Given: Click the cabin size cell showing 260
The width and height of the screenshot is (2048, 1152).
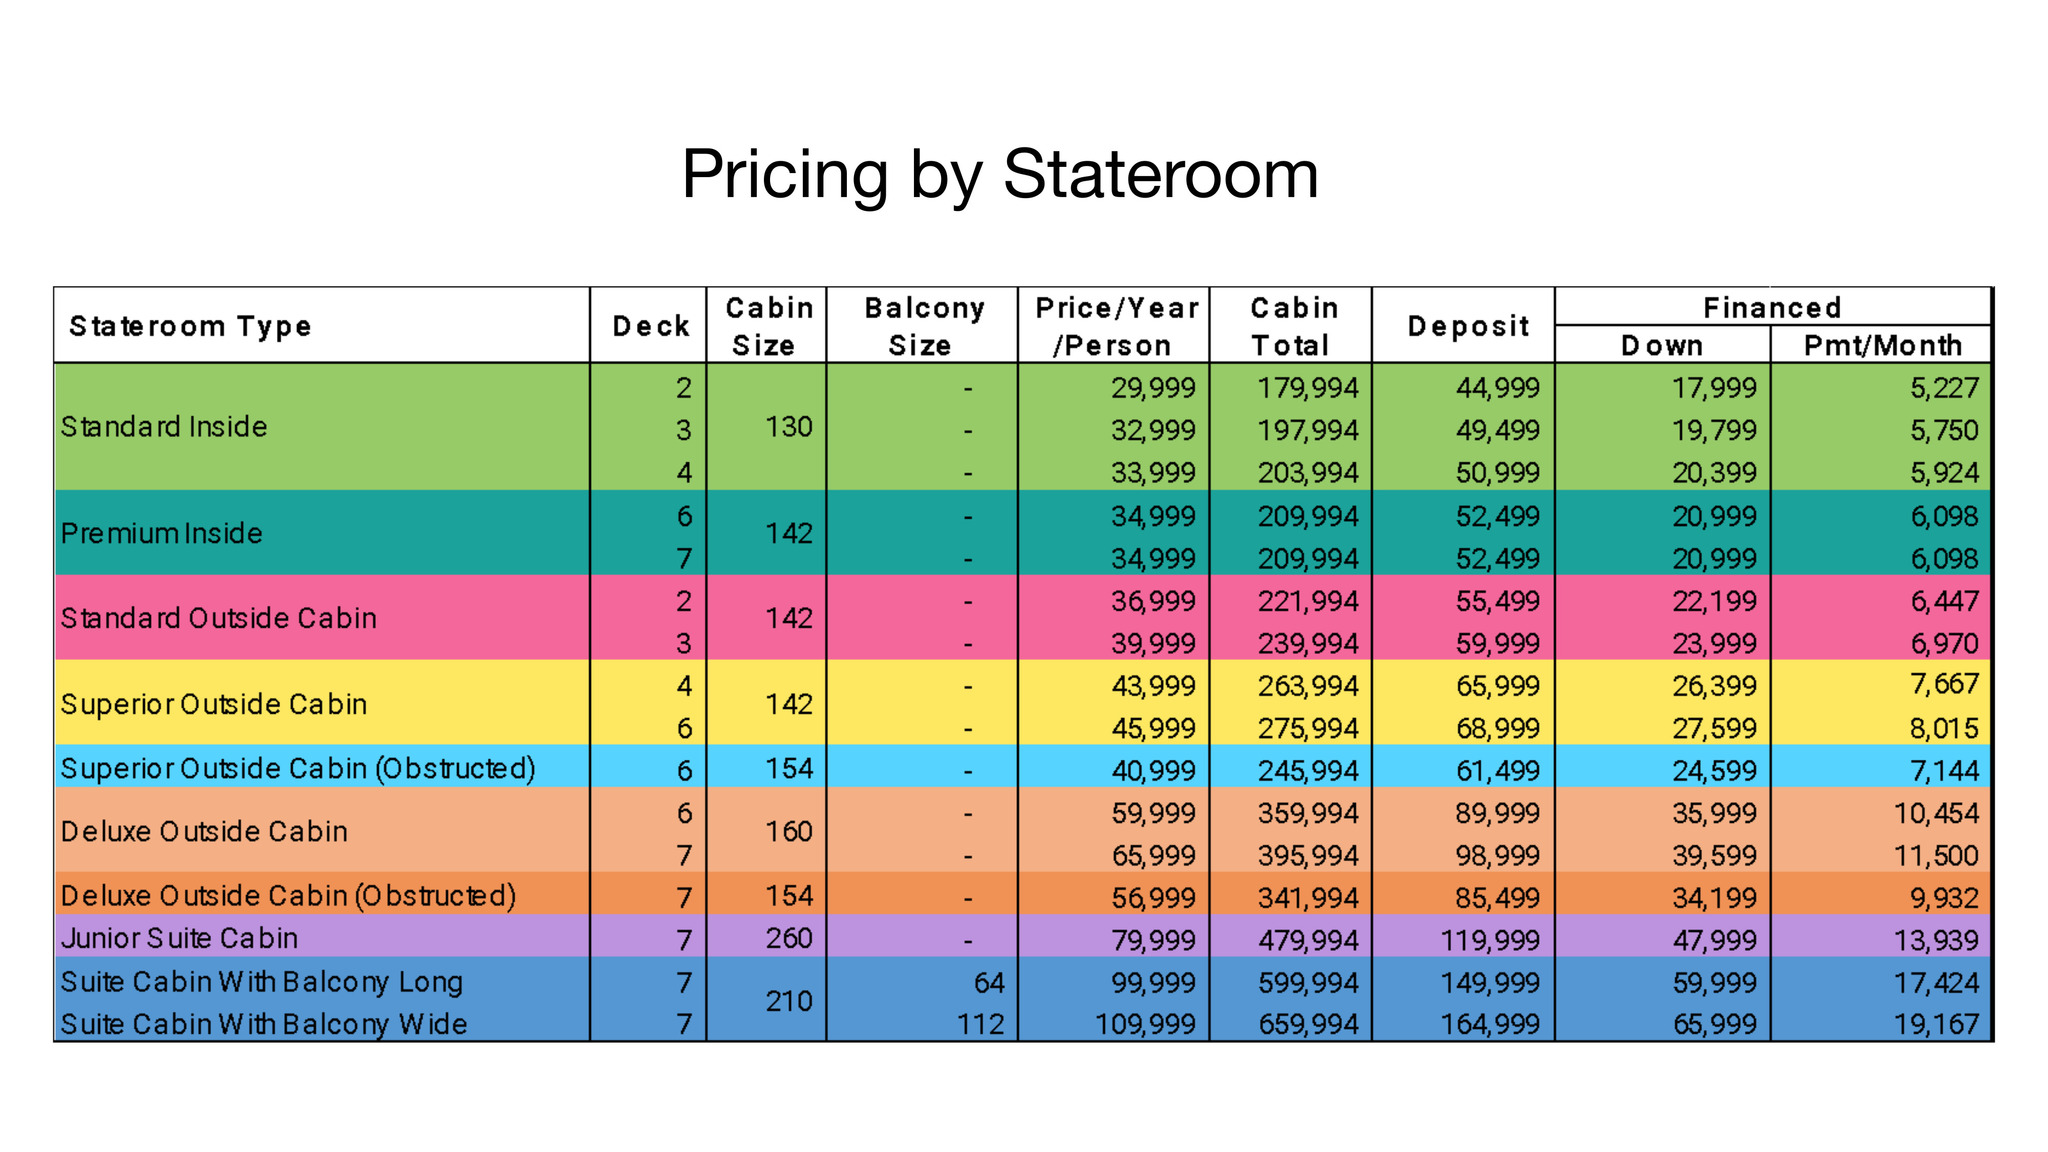Looking at the screenshot, I should point(788,938).
